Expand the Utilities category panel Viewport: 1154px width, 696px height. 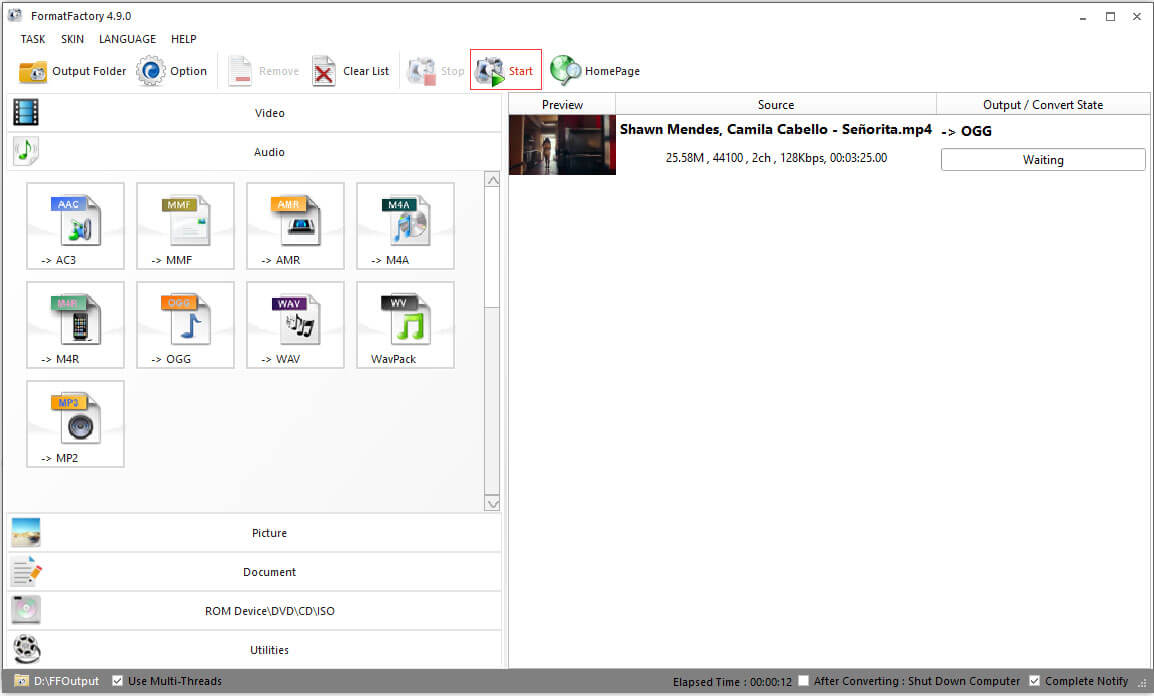tap(254, 650)
